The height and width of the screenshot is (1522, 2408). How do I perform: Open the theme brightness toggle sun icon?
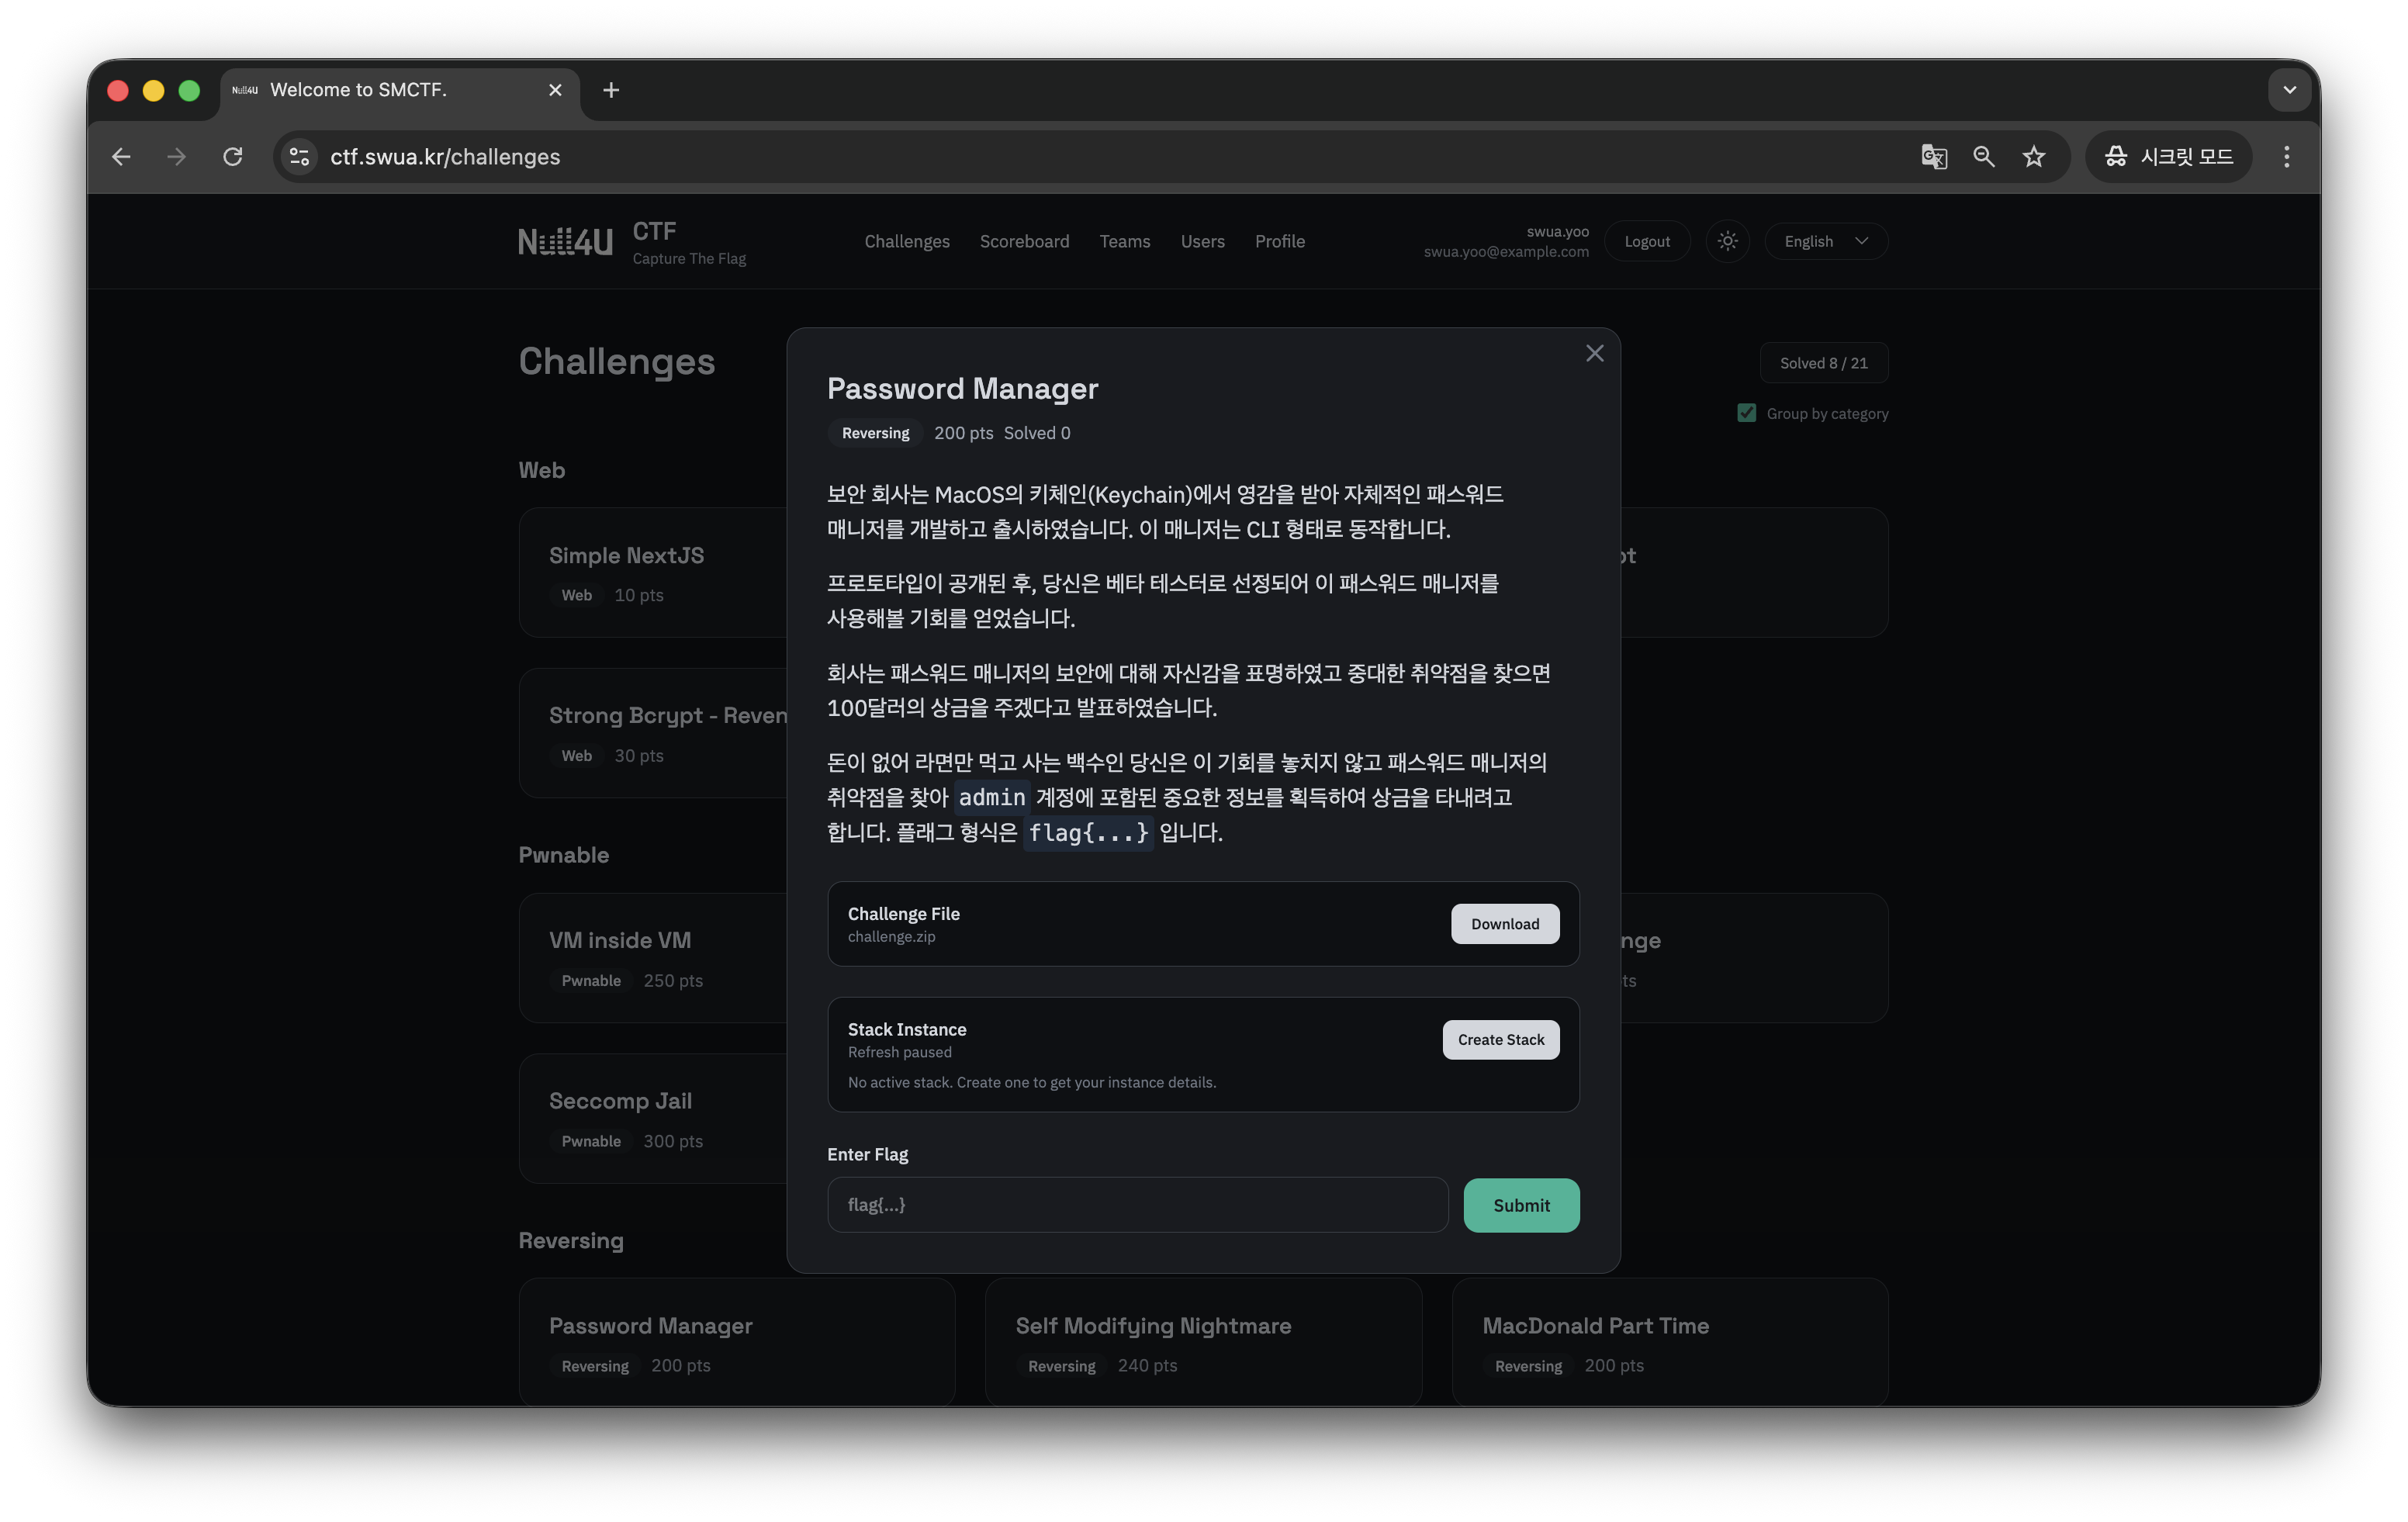tap(1727, 241)
